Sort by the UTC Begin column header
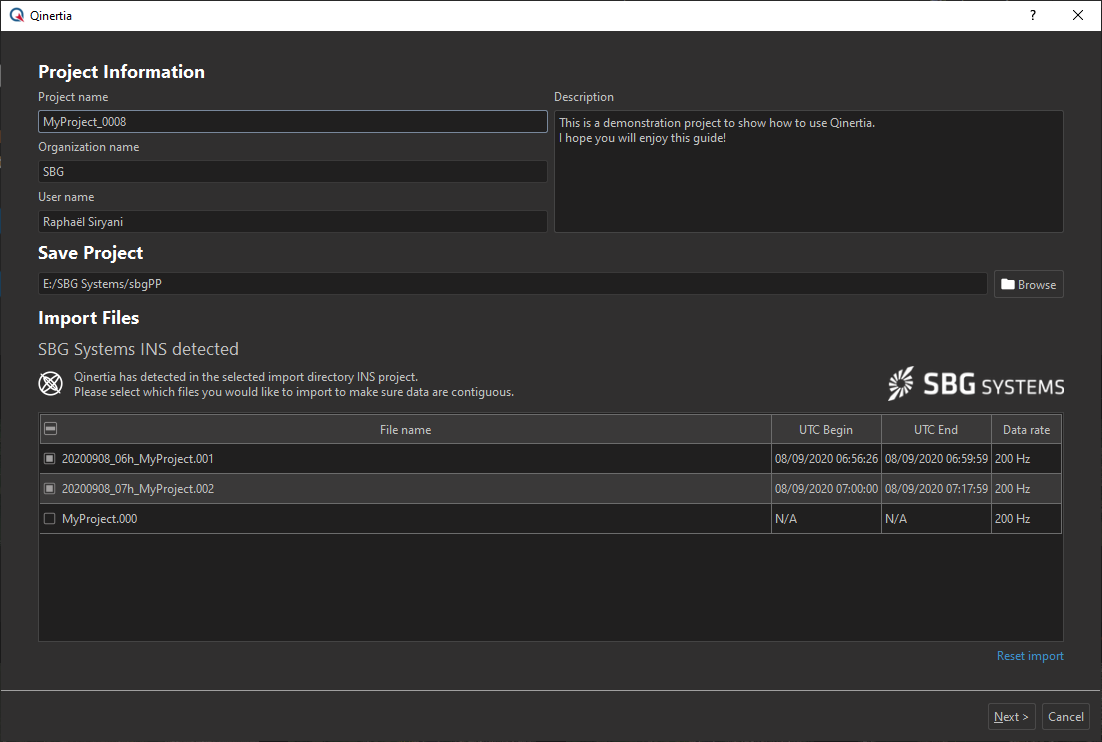This screenshot has width=1102, height=742. tap(825, 430)
